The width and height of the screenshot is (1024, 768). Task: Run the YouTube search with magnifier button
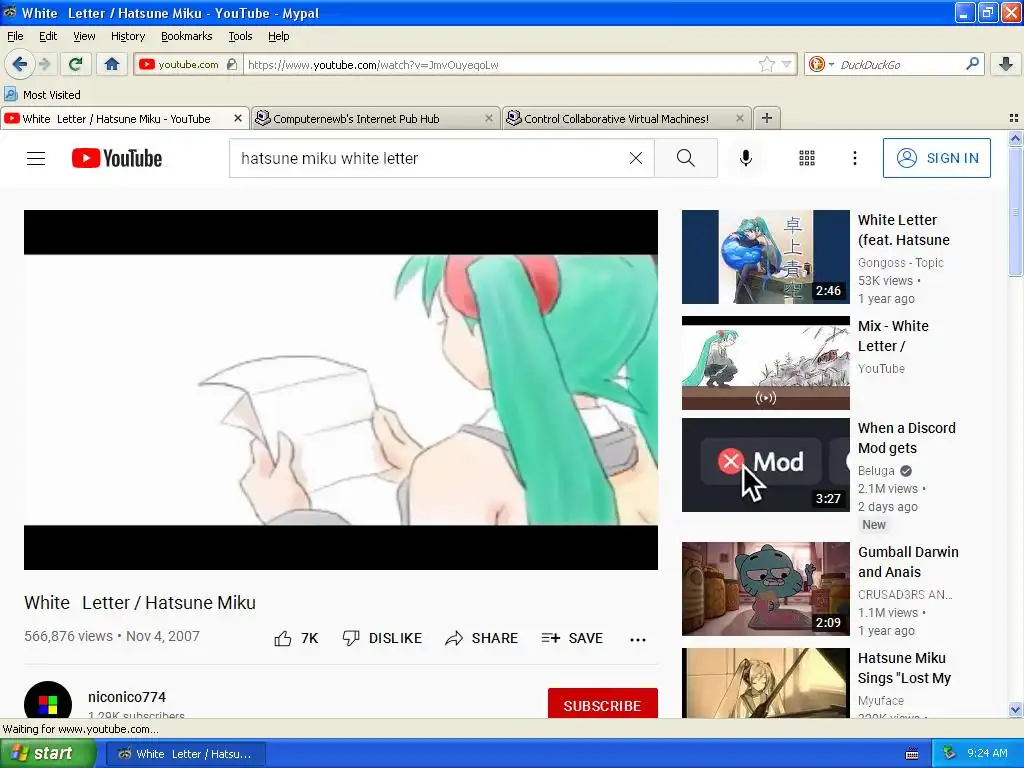click(x=686, y=158)
